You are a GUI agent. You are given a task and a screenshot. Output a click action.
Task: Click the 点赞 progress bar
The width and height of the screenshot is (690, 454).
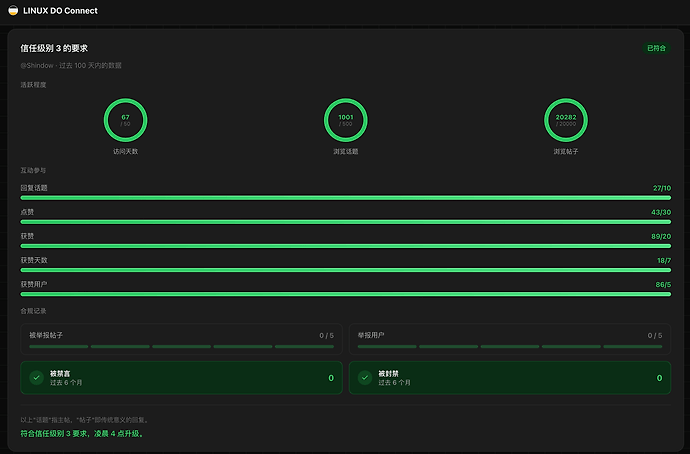(x=345, y=222)
